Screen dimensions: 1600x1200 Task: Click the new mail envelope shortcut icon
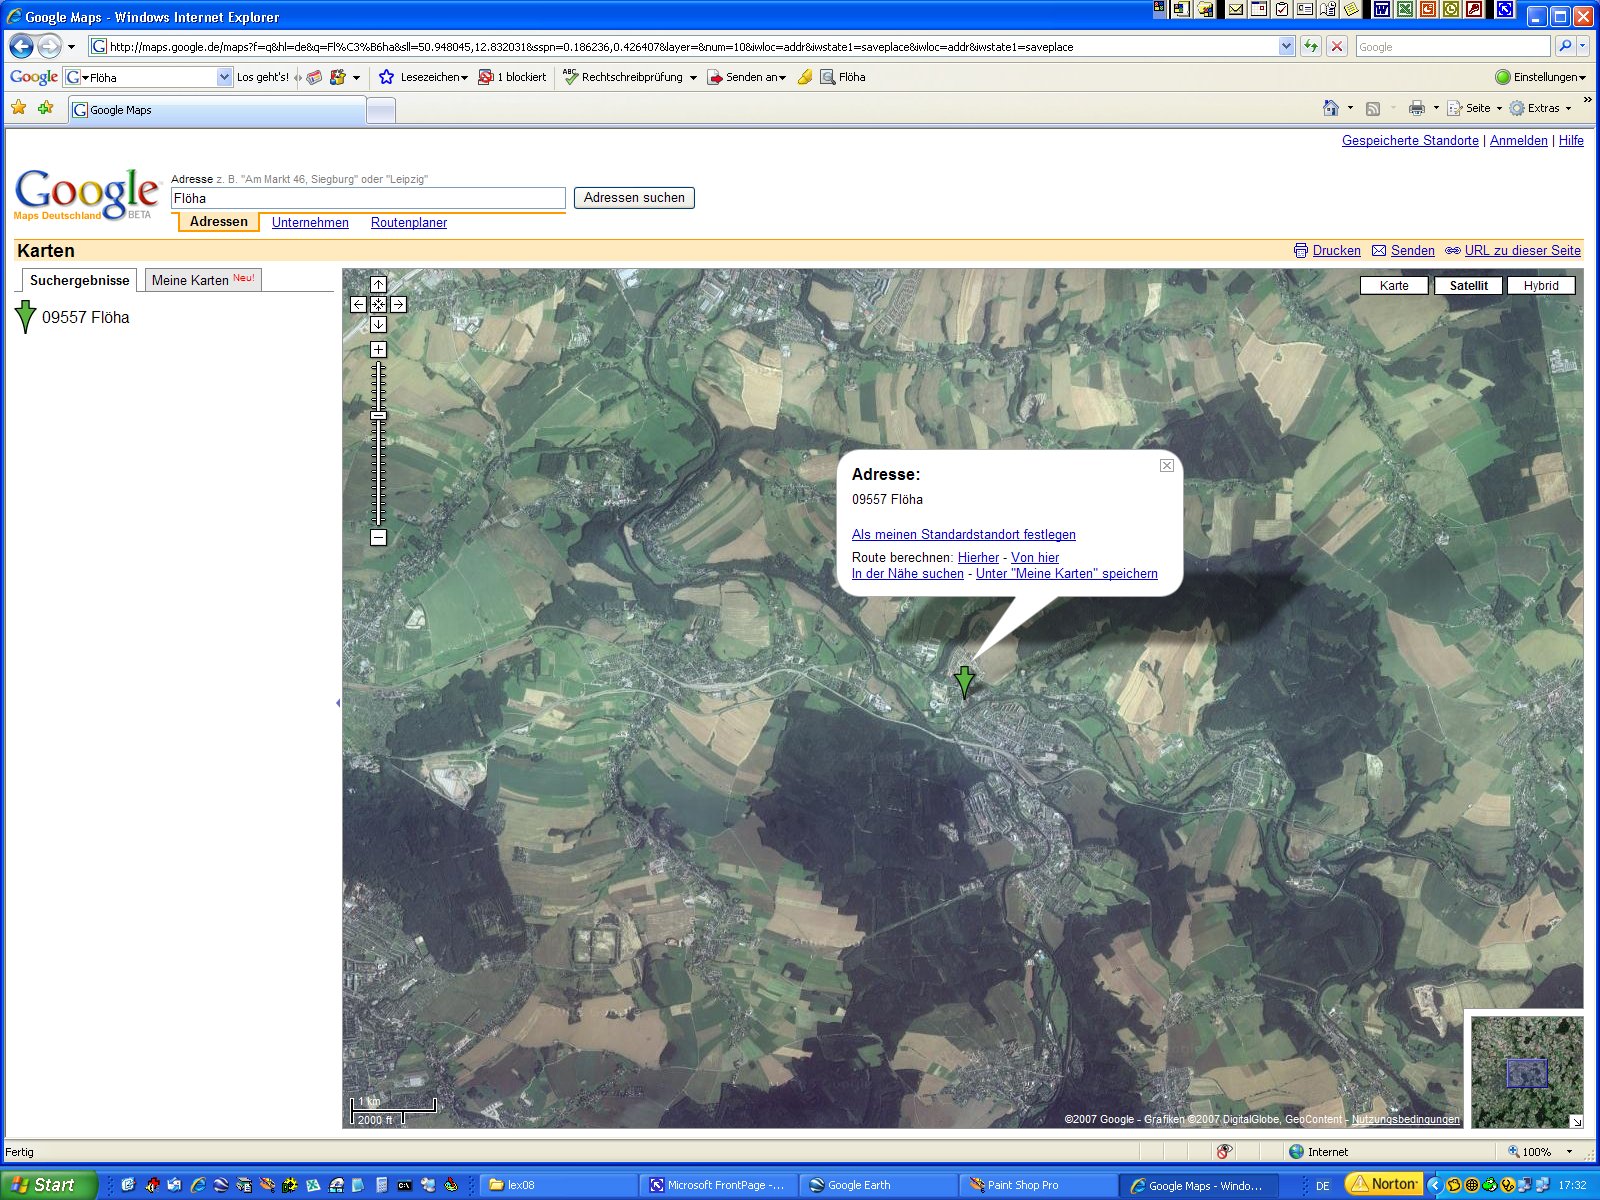[1236, 9]
